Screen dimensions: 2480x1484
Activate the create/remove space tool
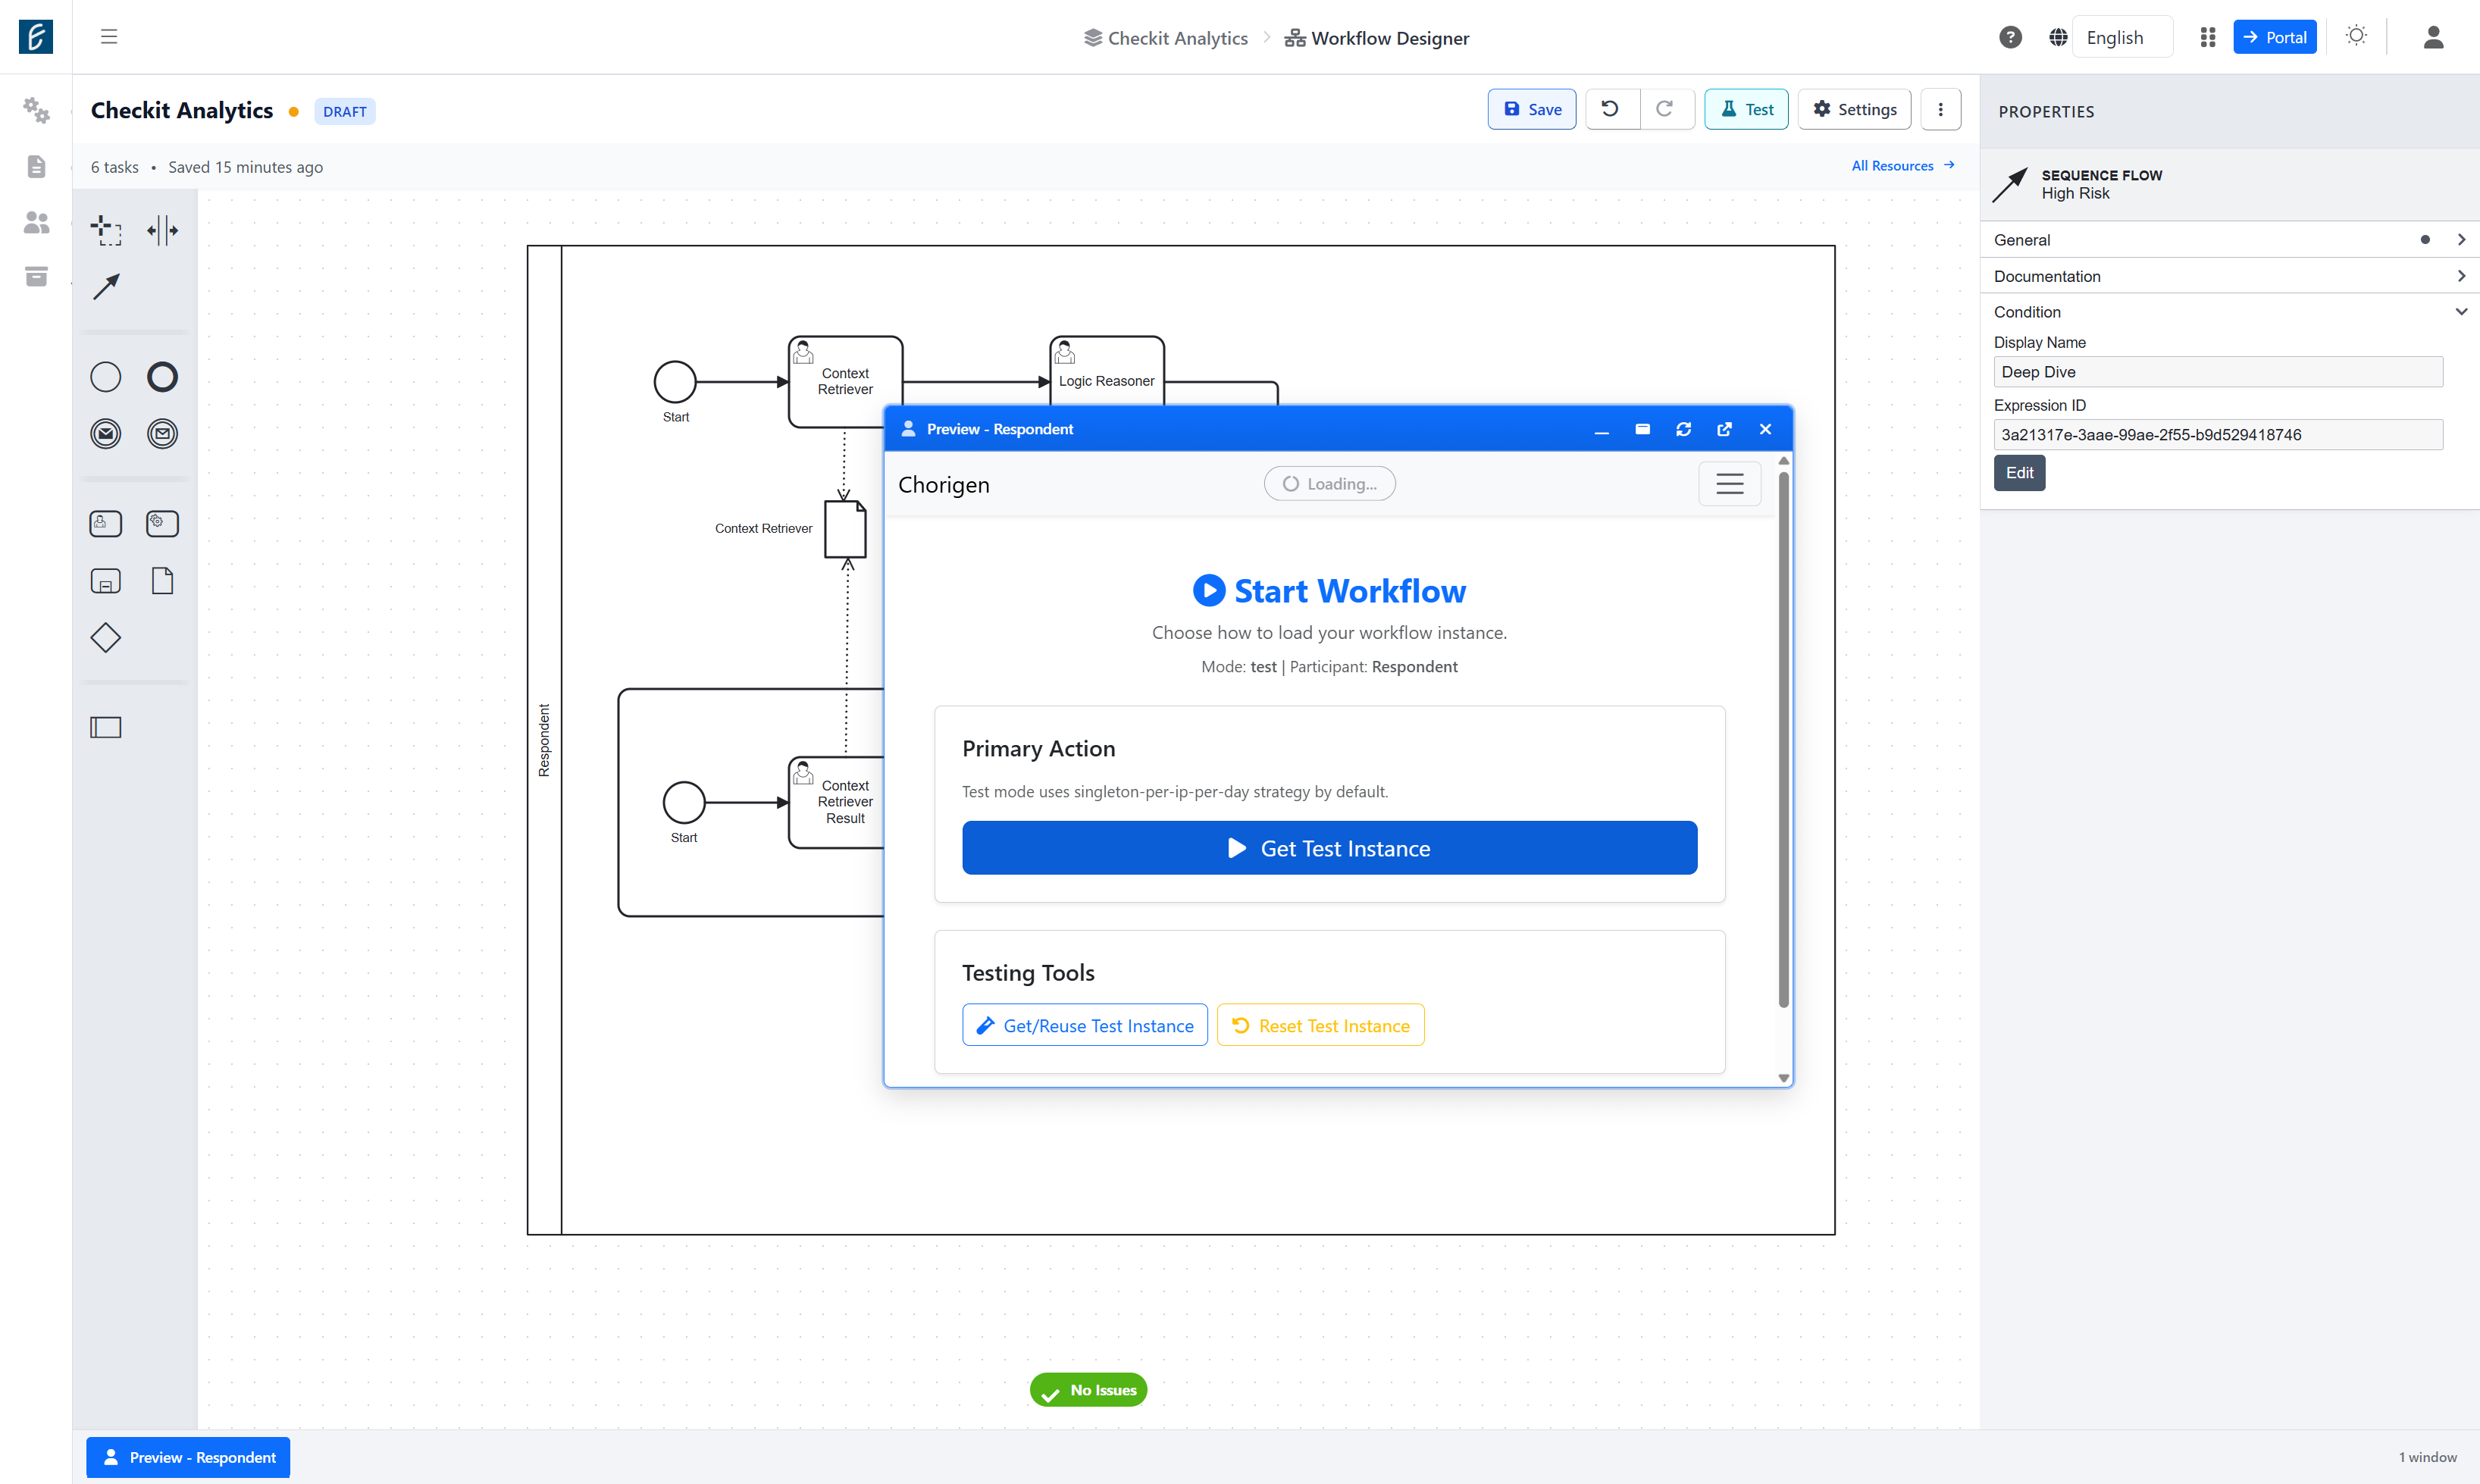tap(162, 230)
